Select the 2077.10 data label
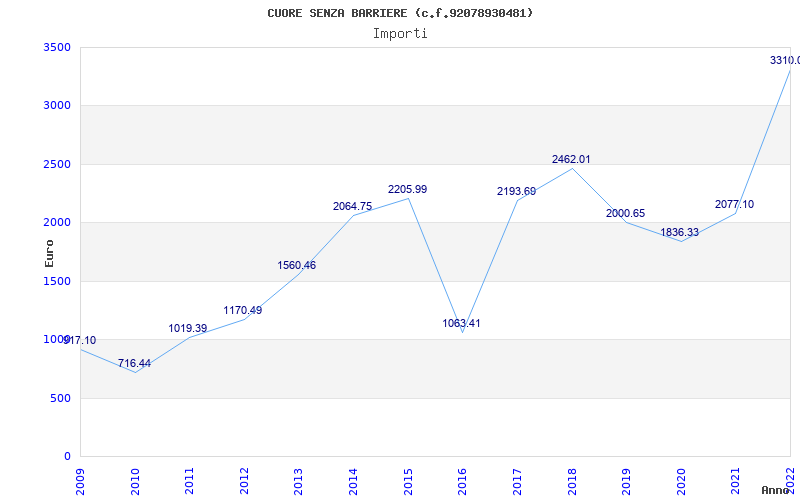The height and width of the screenshot is (500, 800). [x=734, y=204]
